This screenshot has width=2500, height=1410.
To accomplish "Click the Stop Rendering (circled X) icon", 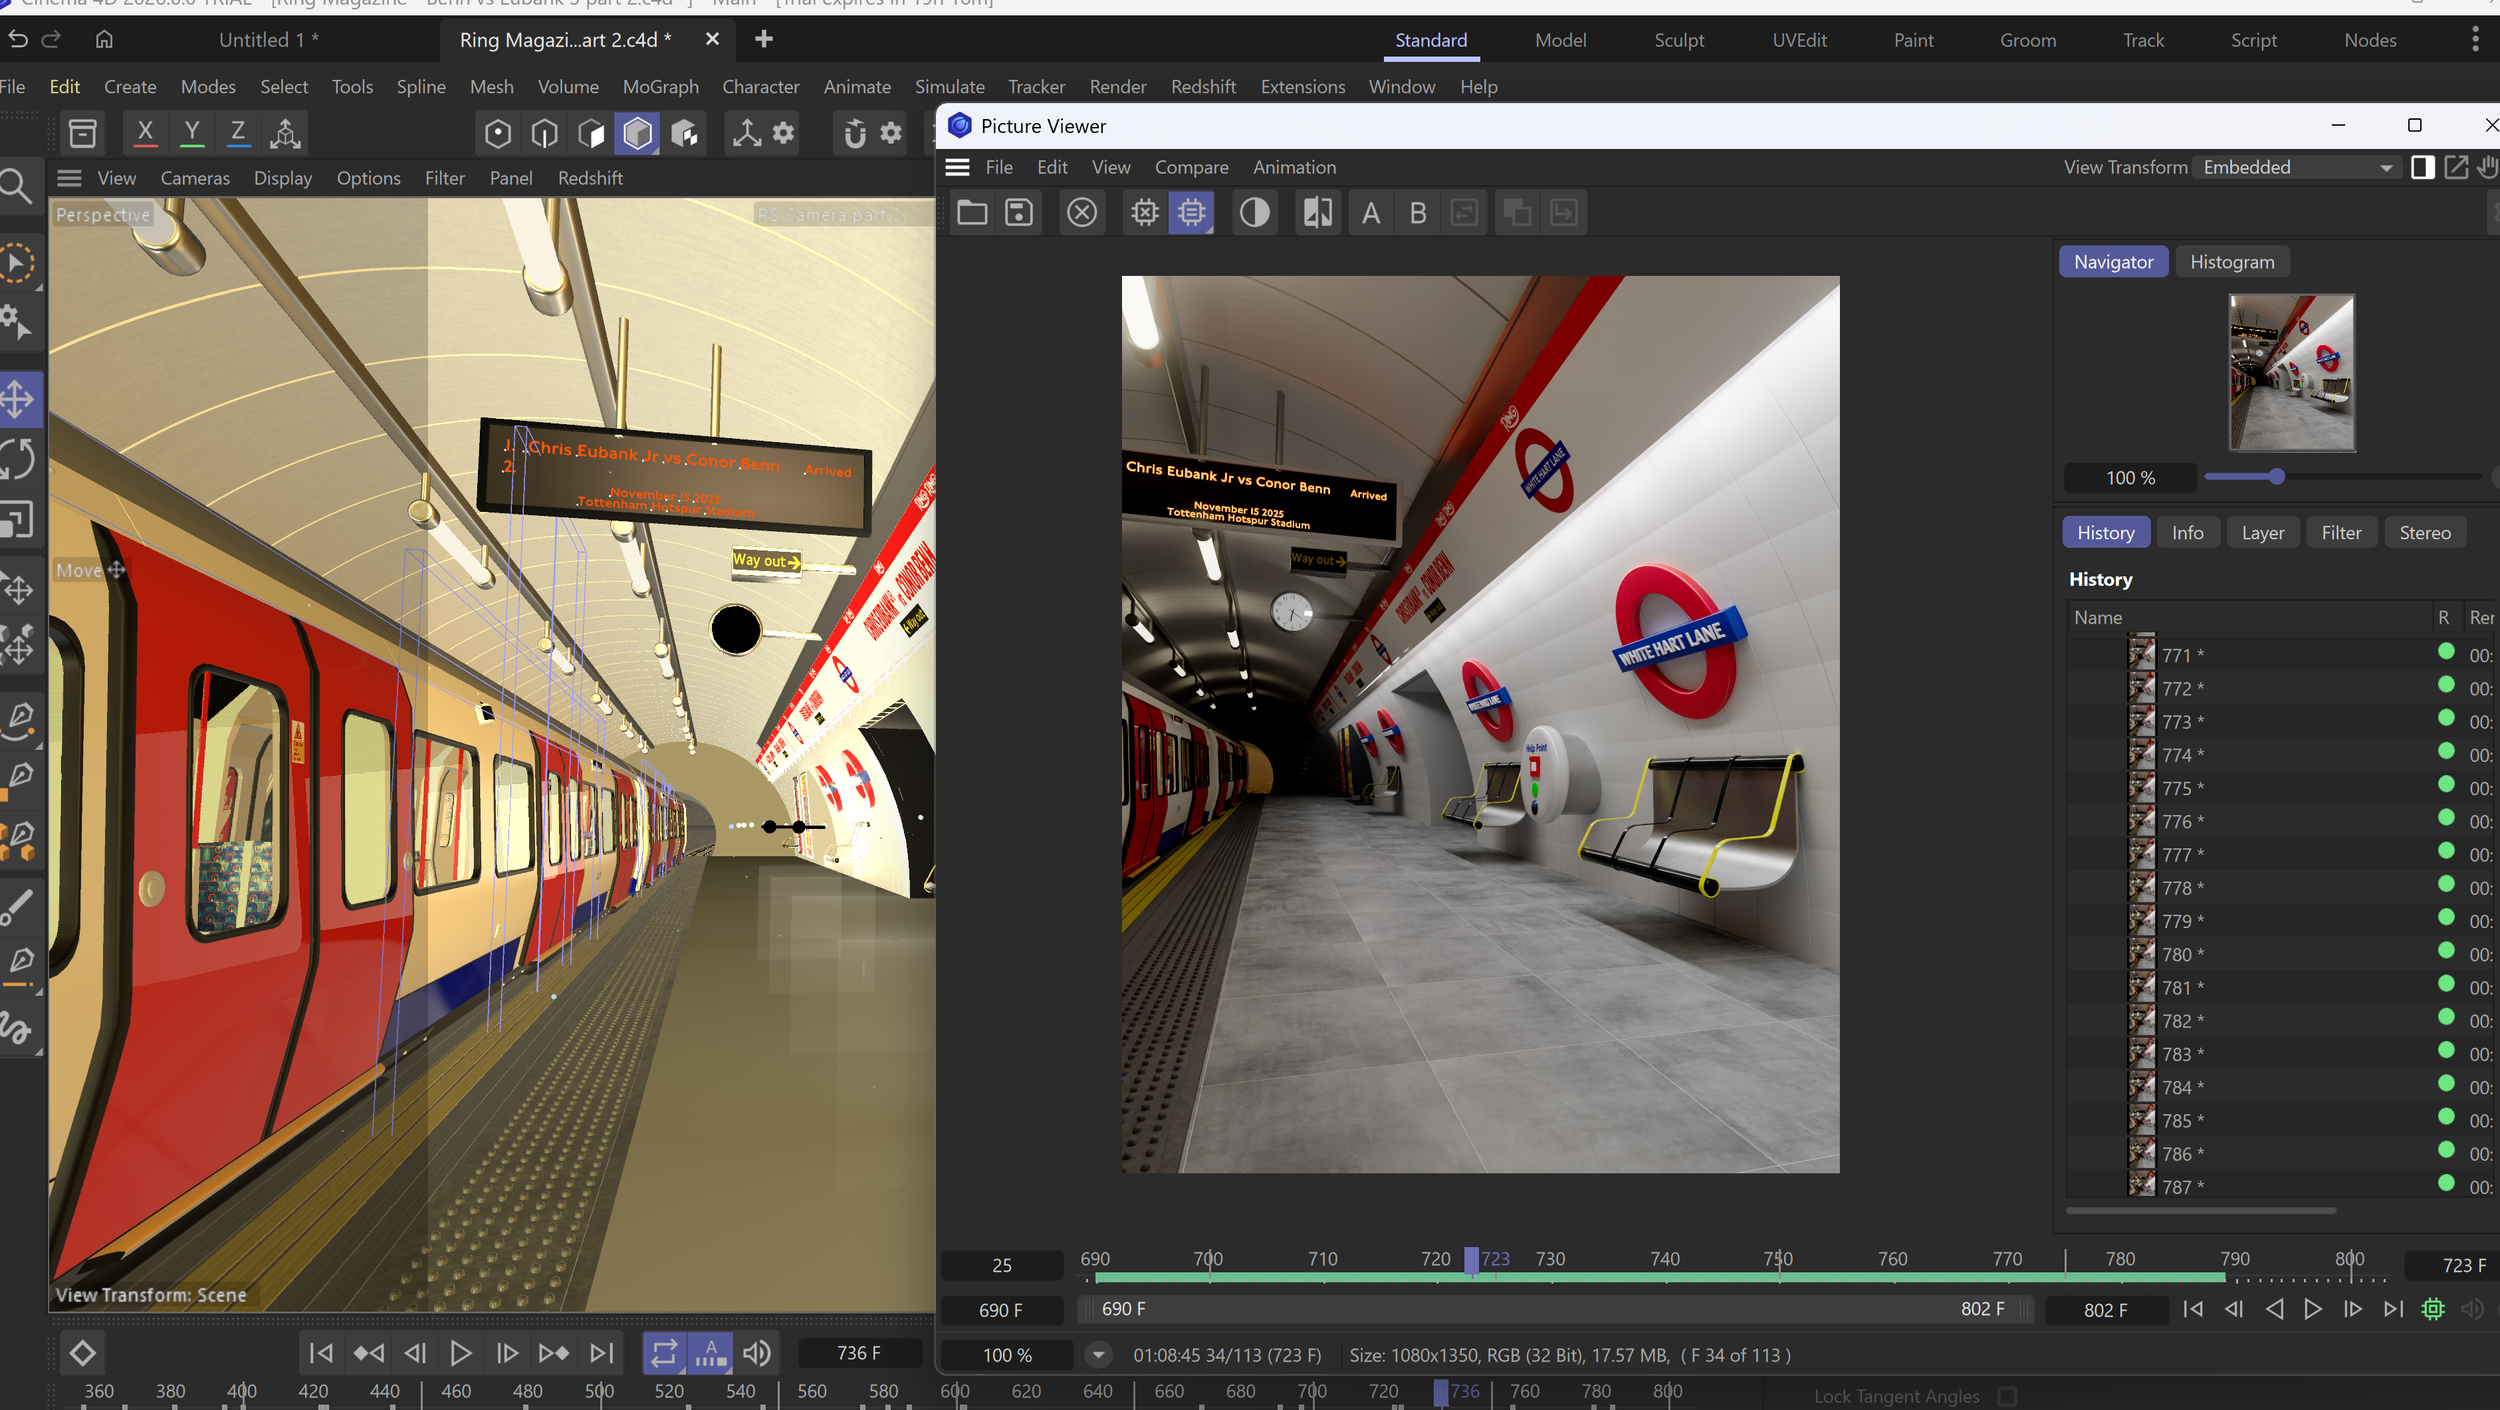I will (x=1081, y=213).
